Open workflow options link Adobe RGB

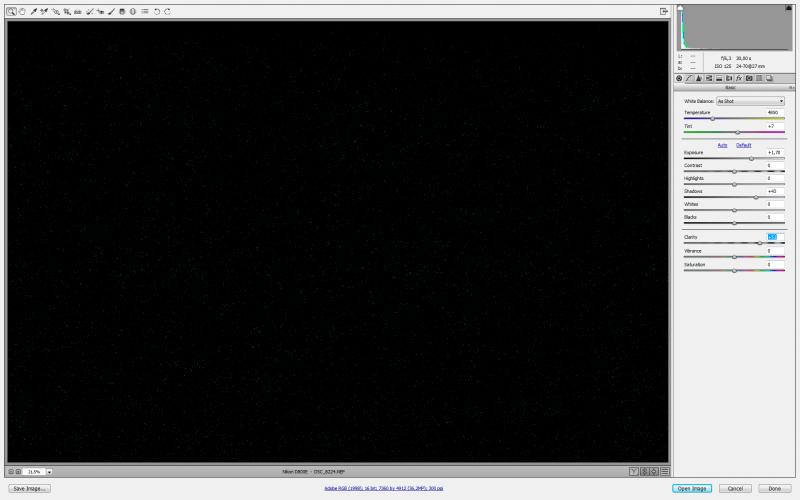[x=384, y=488]
